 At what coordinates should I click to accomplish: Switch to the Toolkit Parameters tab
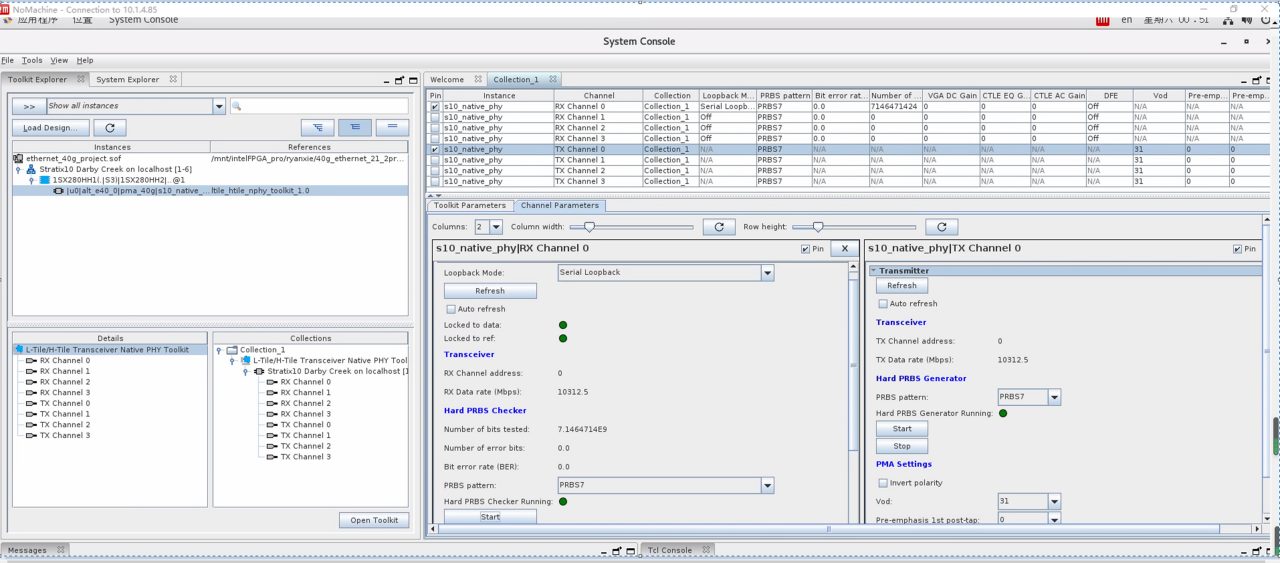[x=470, y=205]
